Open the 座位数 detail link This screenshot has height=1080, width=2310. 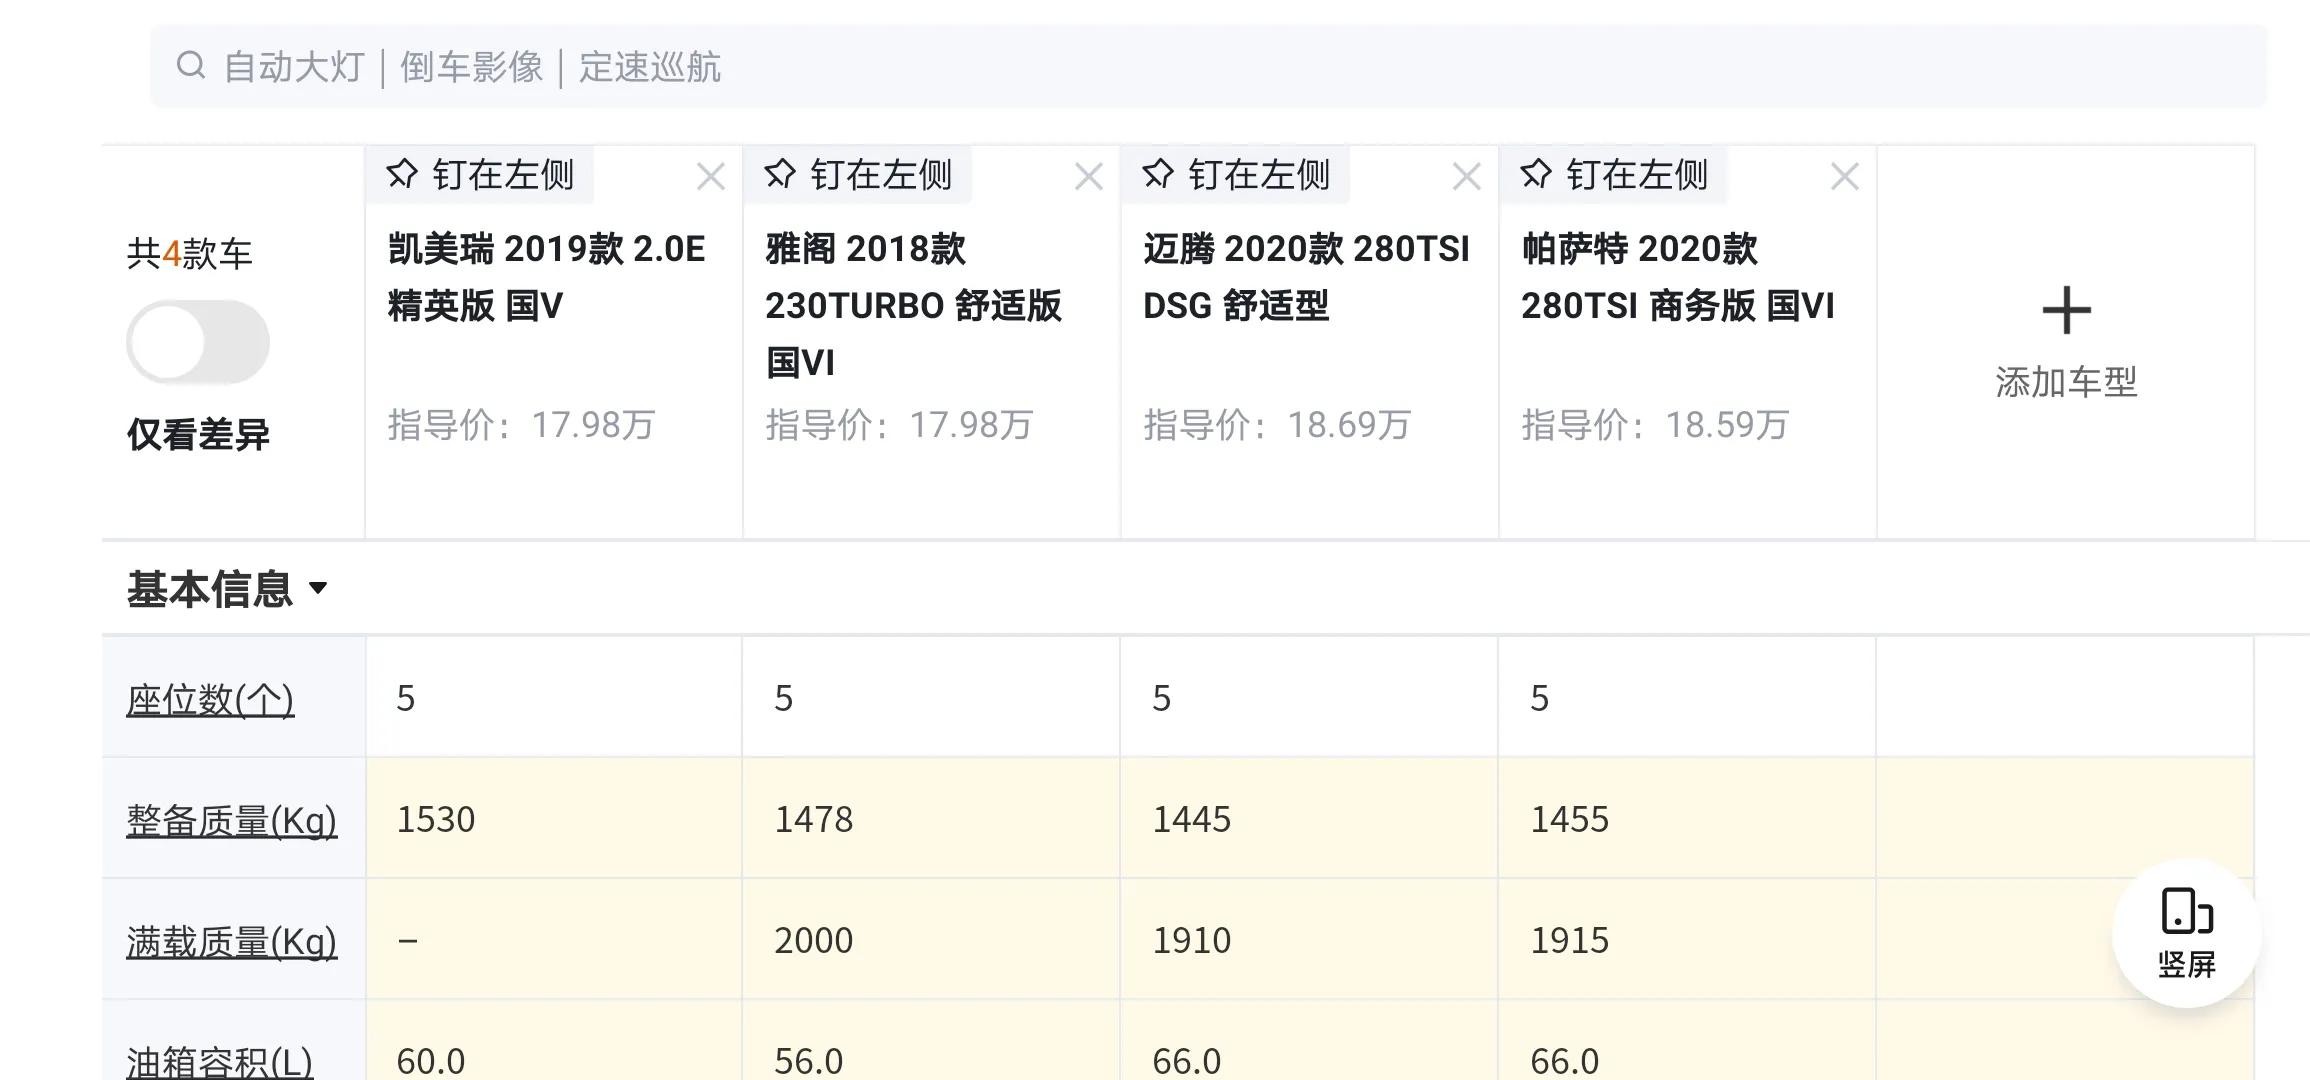click(209, 701)
